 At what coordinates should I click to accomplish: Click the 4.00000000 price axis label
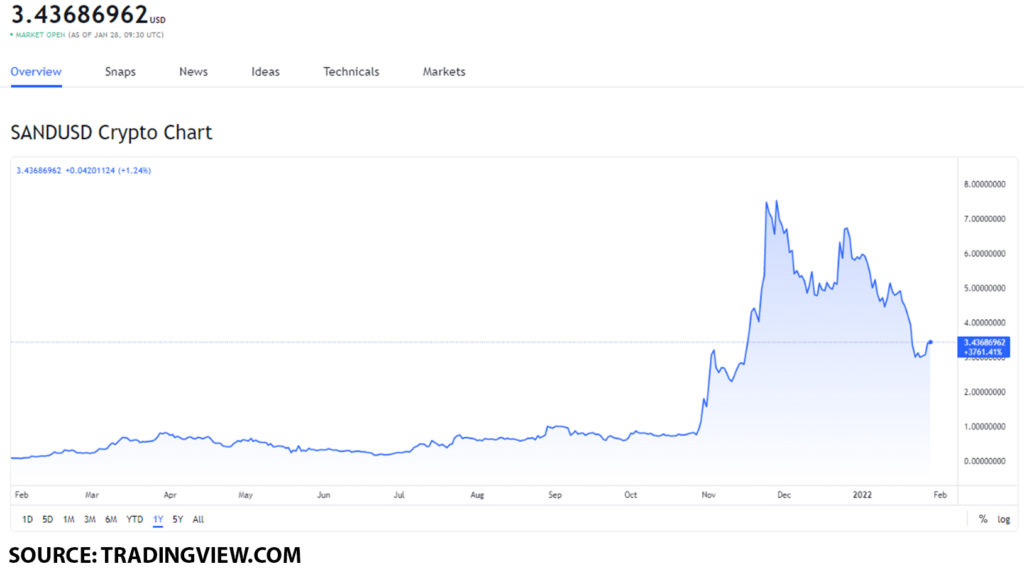tap(985, 323)
